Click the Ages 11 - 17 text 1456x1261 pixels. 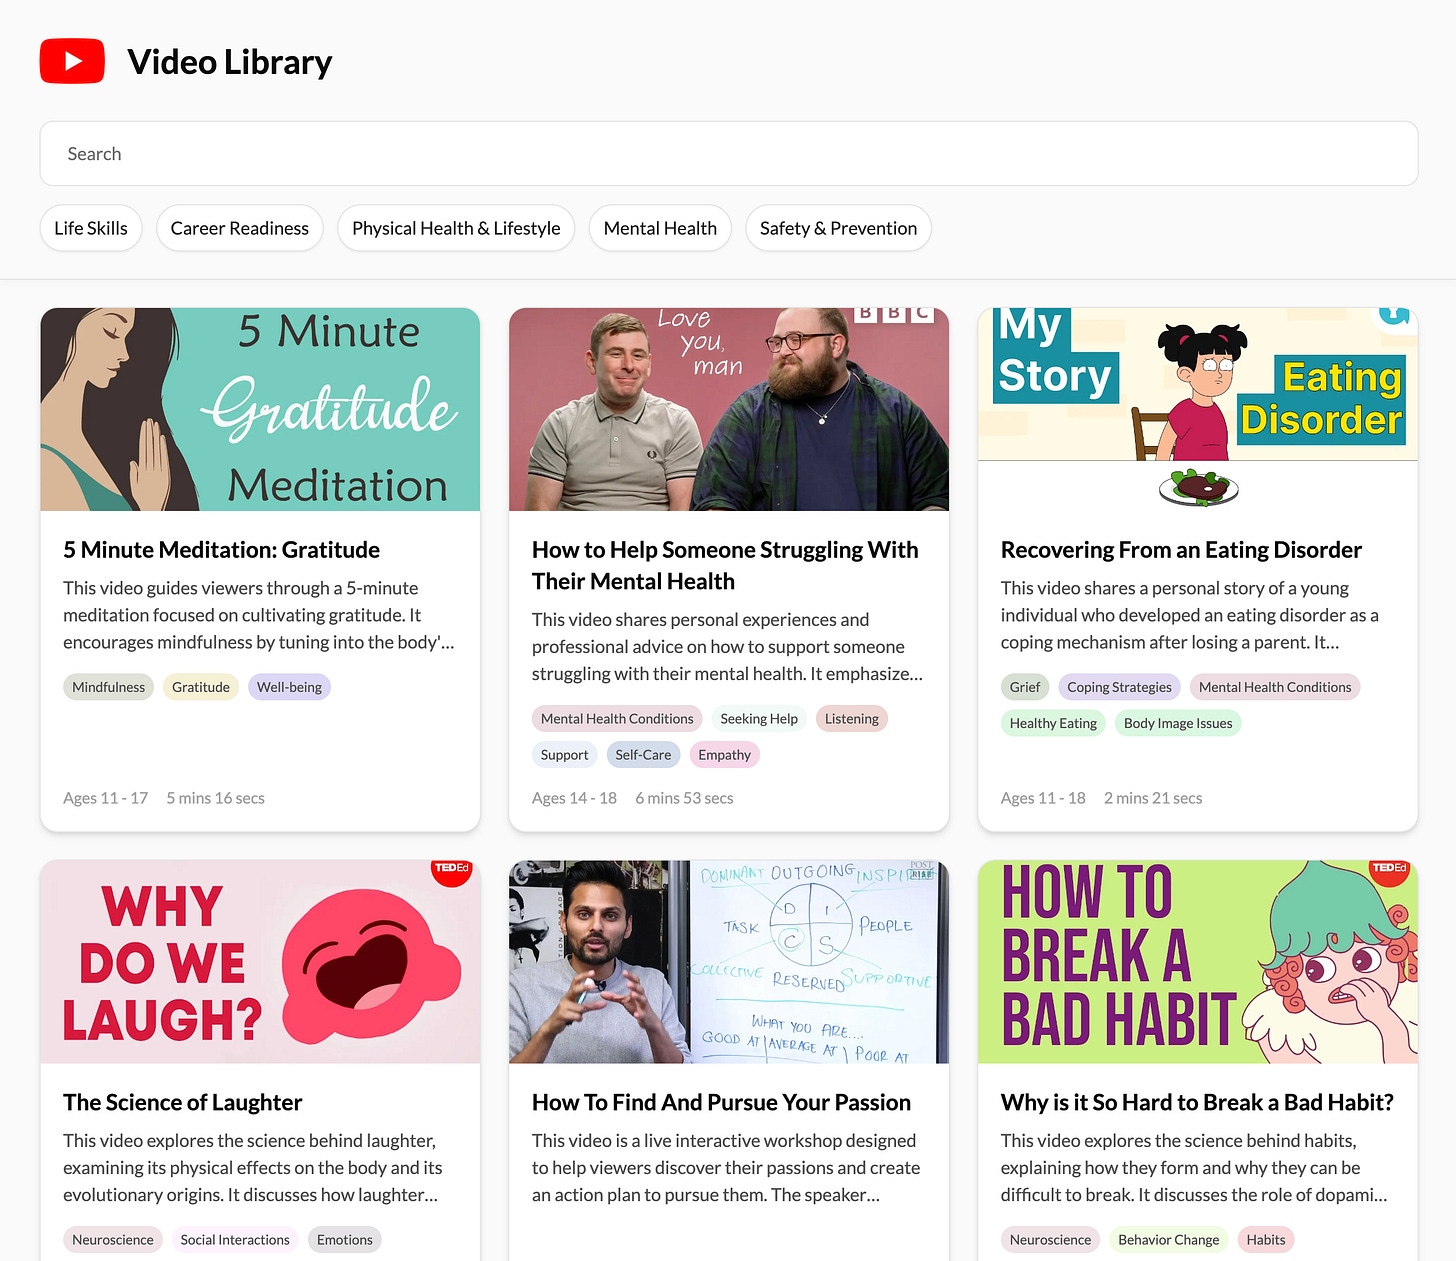tap(105, 798)
